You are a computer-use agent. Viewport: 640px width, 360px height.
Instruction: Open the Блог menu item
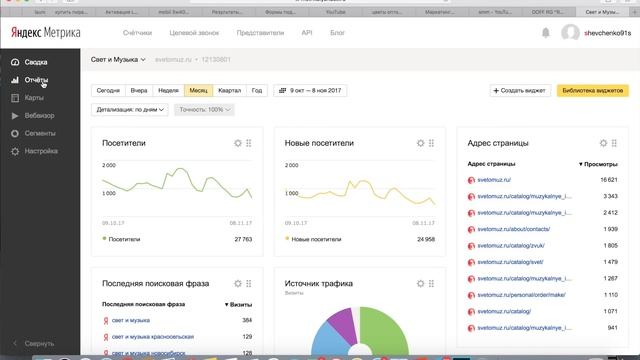click(337, 33)
